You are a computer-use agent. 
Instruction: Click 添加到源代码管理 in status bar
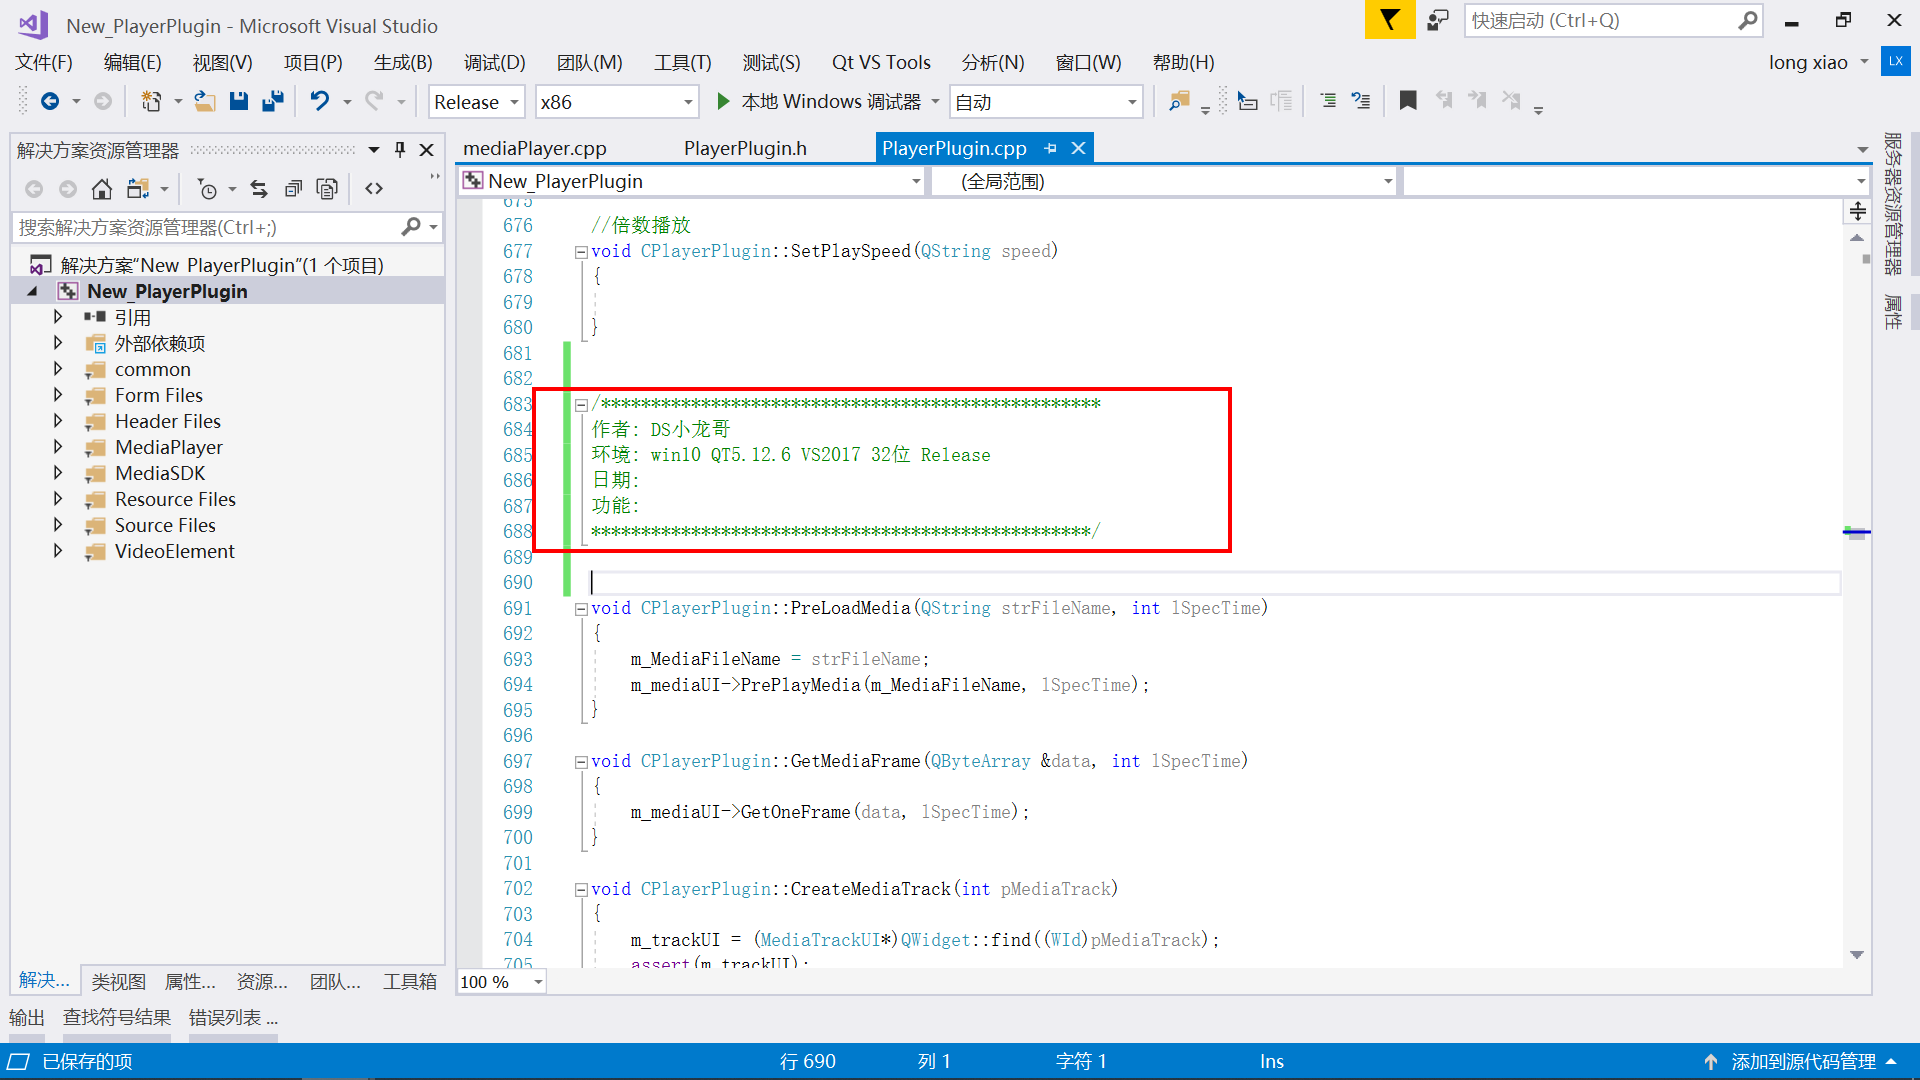pos(1802,1061)
